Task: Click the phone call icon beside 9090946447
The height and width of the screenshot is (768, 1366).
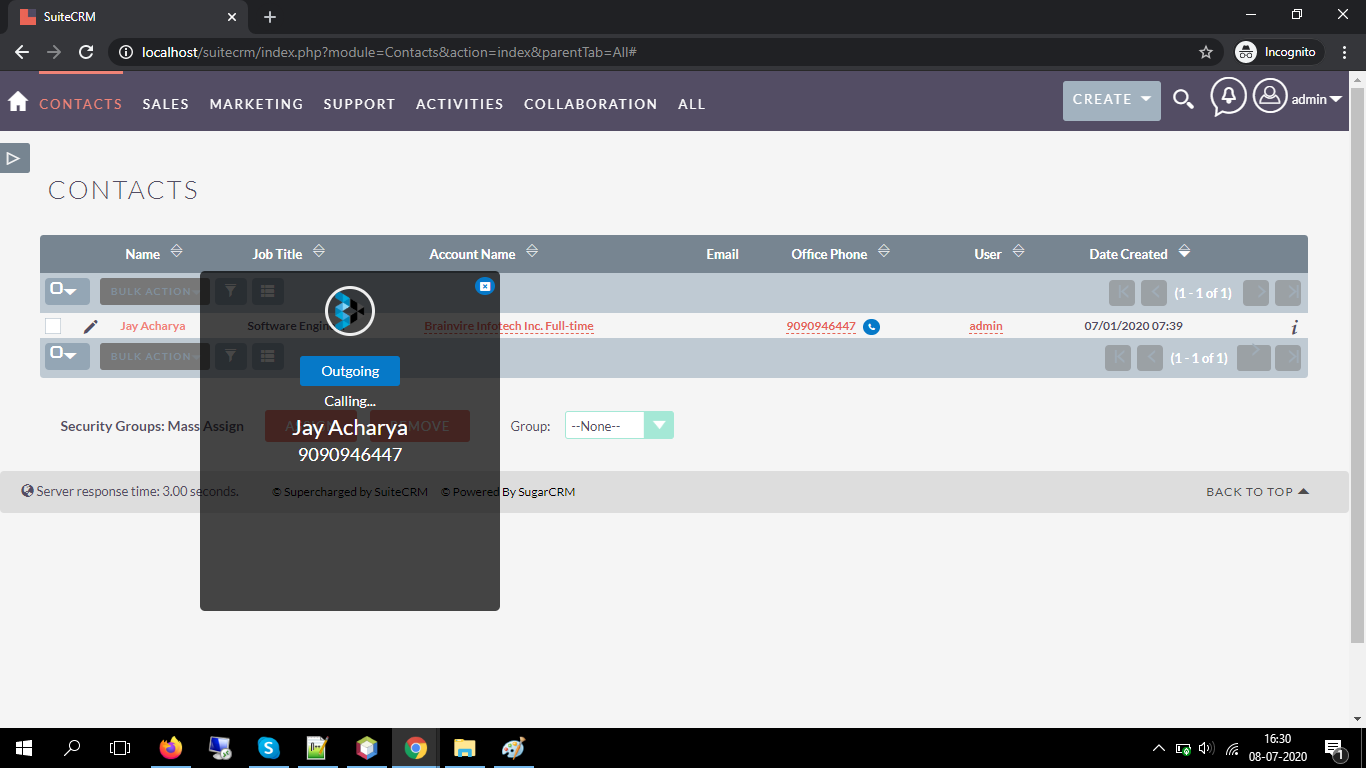Action: tap(871, 326)
